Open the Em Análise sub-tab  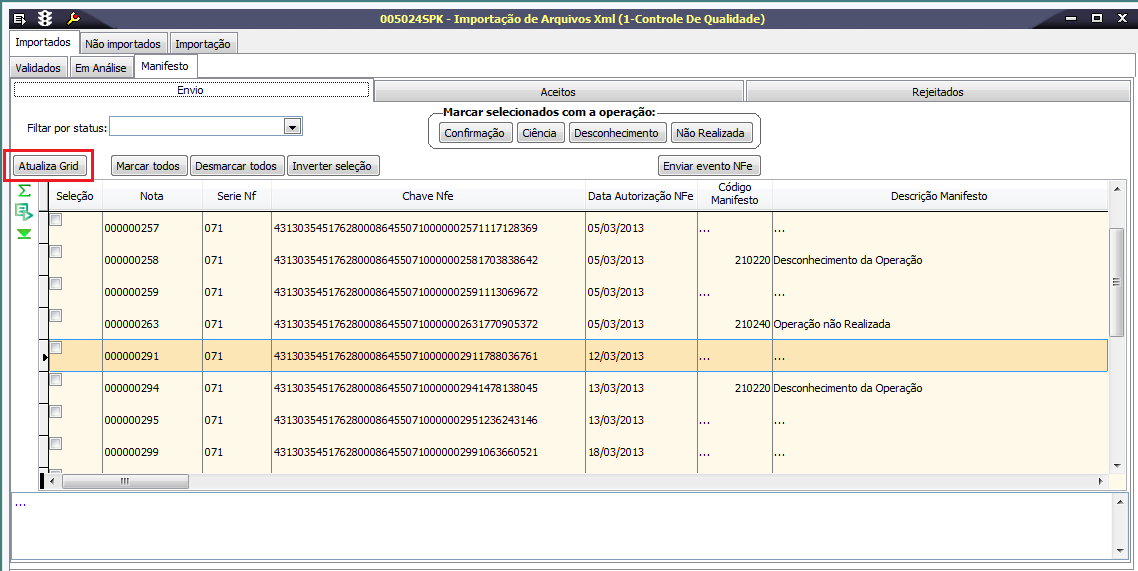tap(101, 68)
